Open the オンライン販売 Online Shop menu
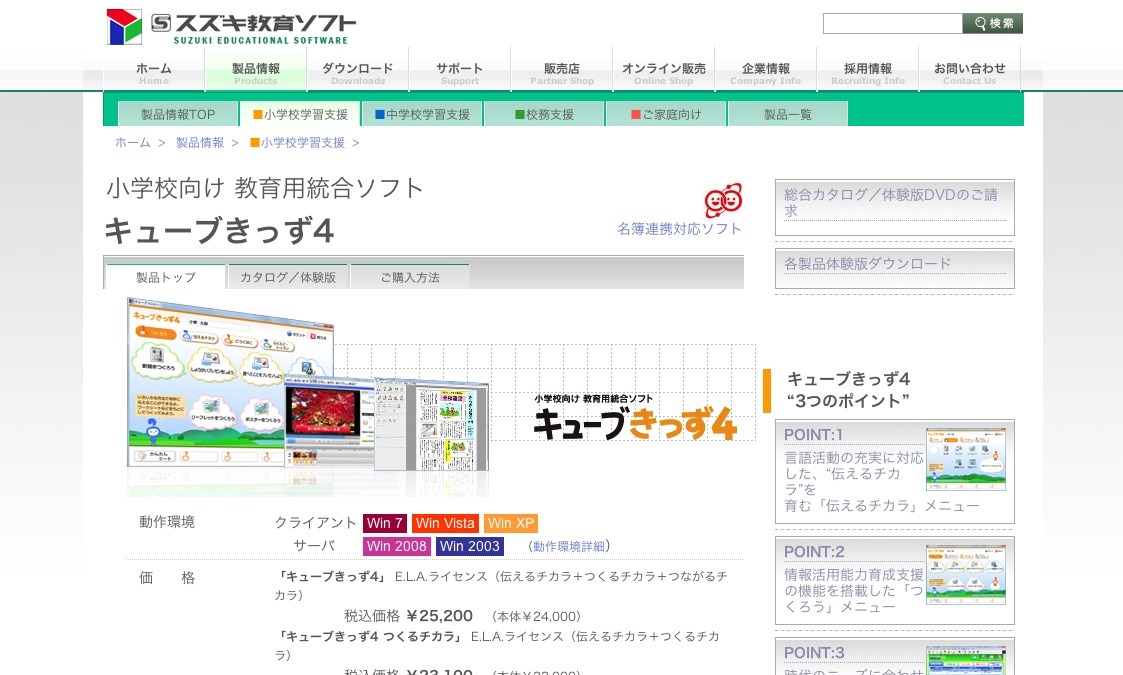 [x=663, y=72]
